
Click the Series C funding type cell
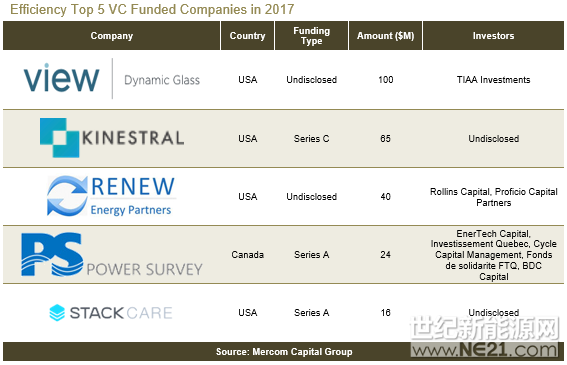311,139
